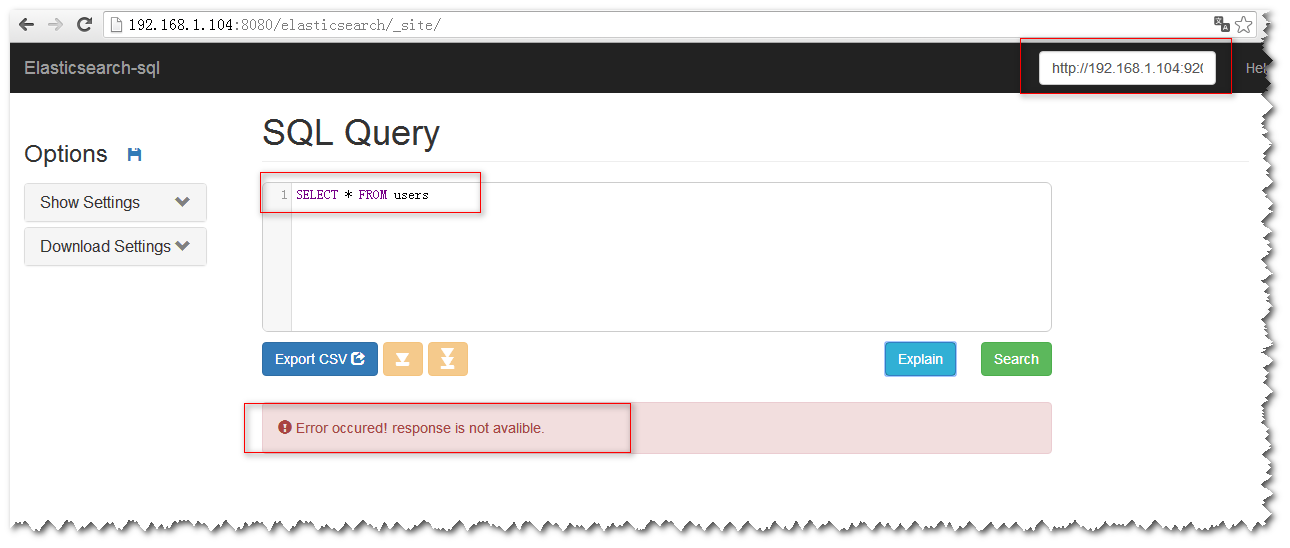Reload the page with the refresh icon
This screenshot has height=548, width=1290.
(84, 24)
